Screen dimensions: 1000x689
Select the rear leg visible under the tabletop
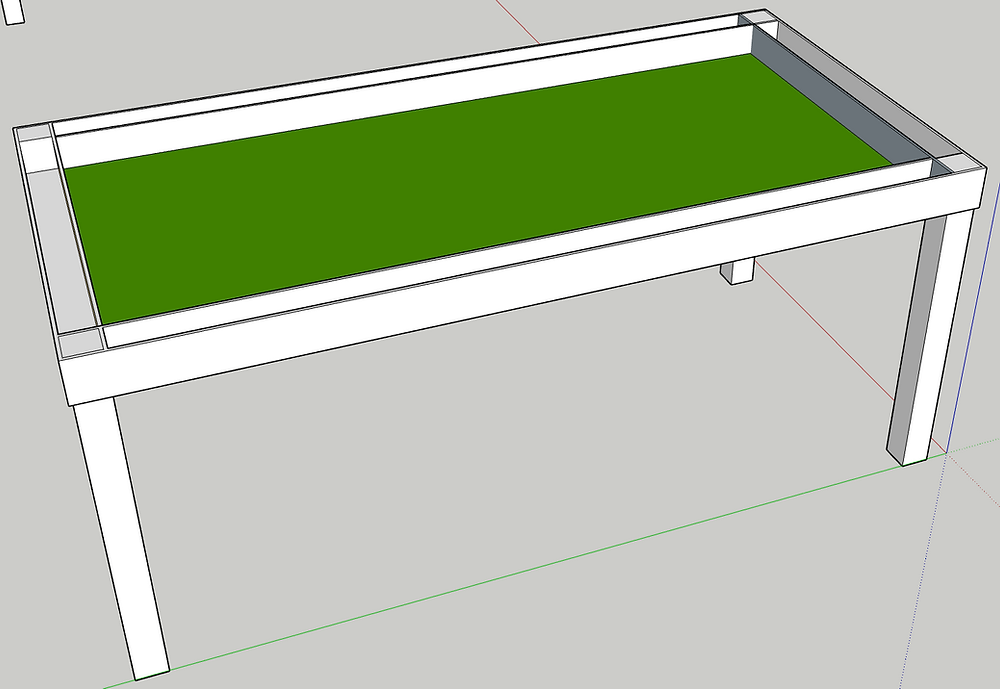click(735, 275)
